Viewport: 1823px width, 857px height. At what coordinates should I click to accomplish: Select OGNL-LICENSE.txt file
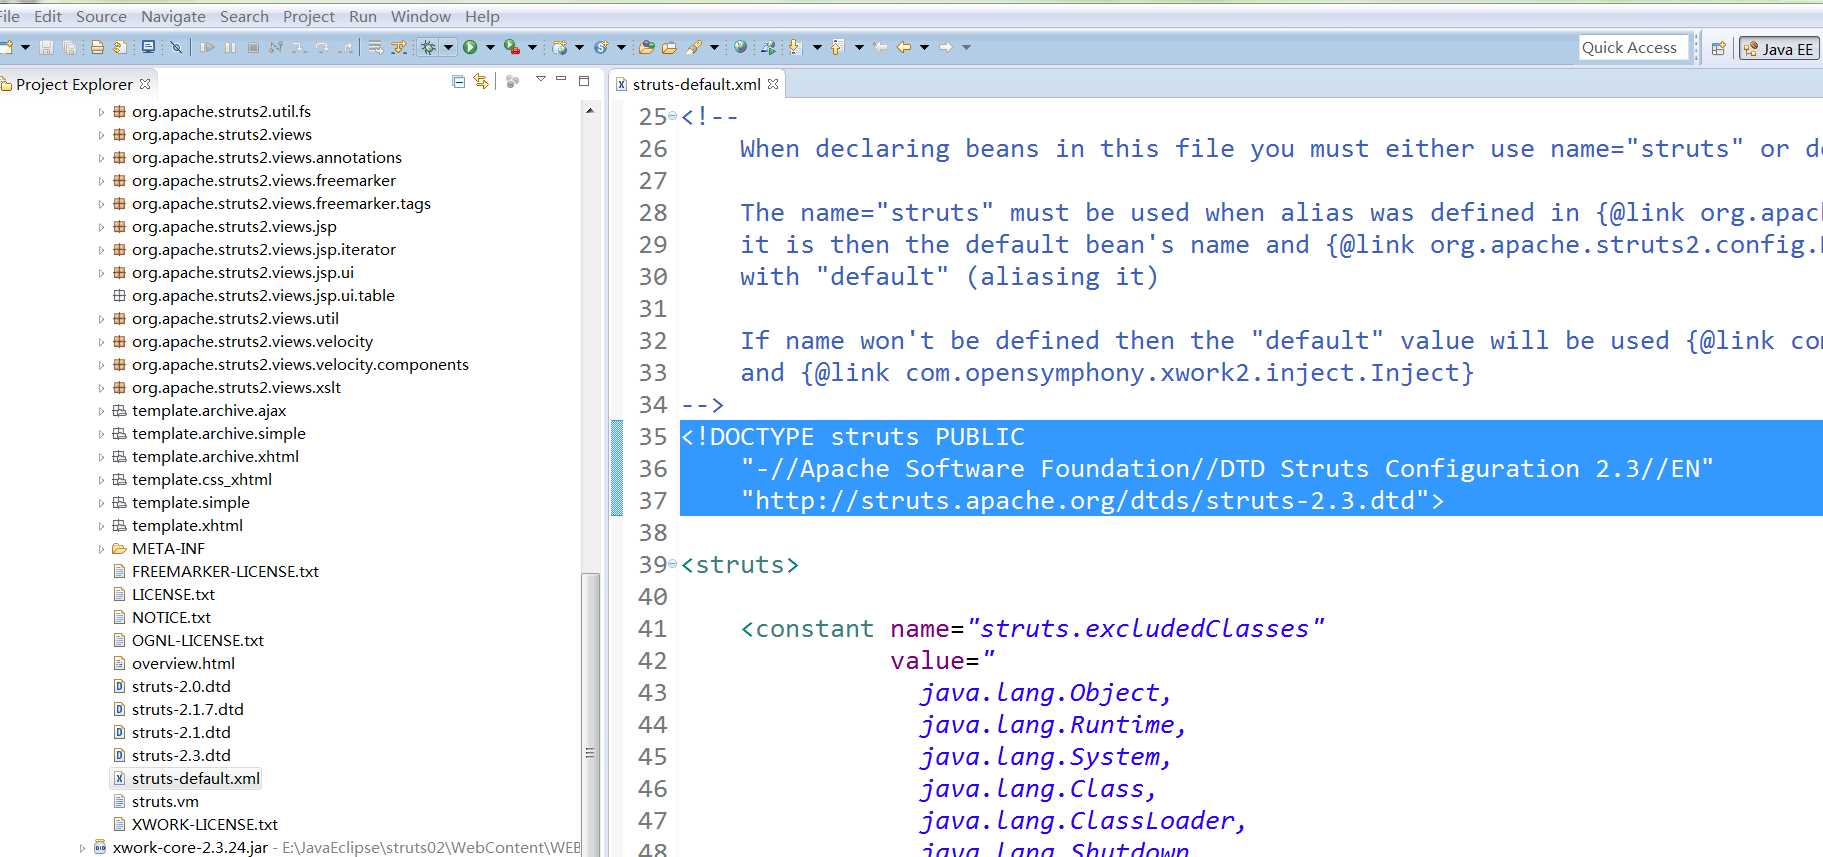[198, 640]
